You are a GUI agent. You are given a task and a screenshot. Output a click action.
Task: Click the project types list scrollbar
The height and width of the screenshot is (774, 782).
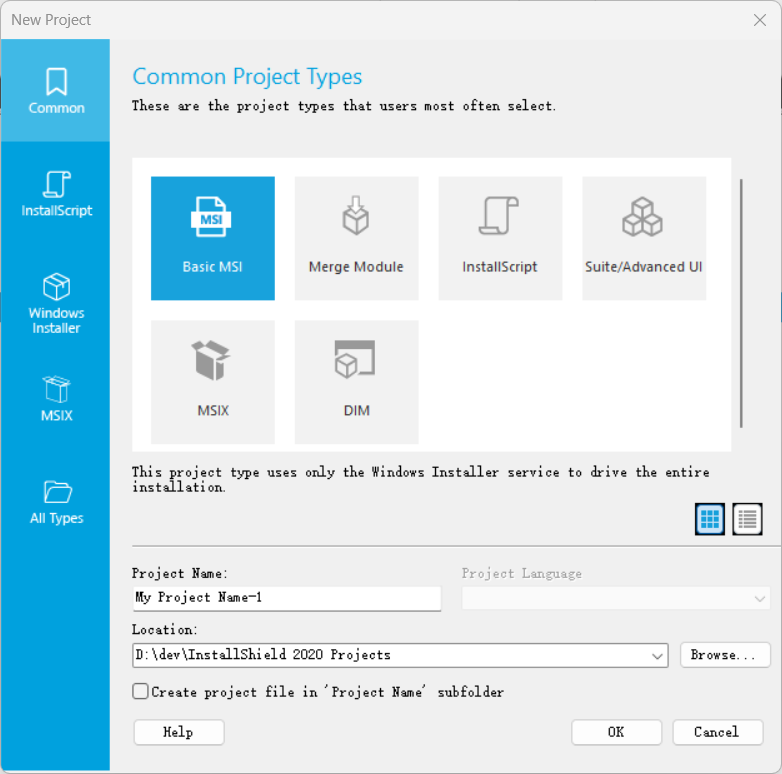[x=741, y=303]
